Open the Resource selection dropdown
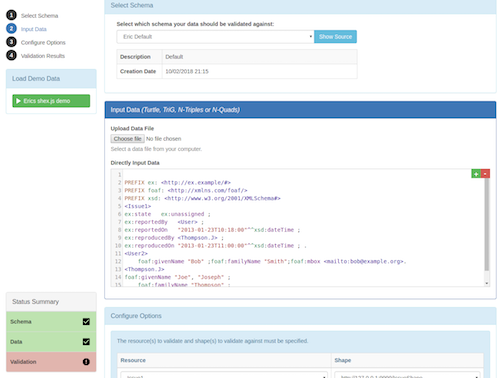500x378 pixels. [x=224, y=375]
